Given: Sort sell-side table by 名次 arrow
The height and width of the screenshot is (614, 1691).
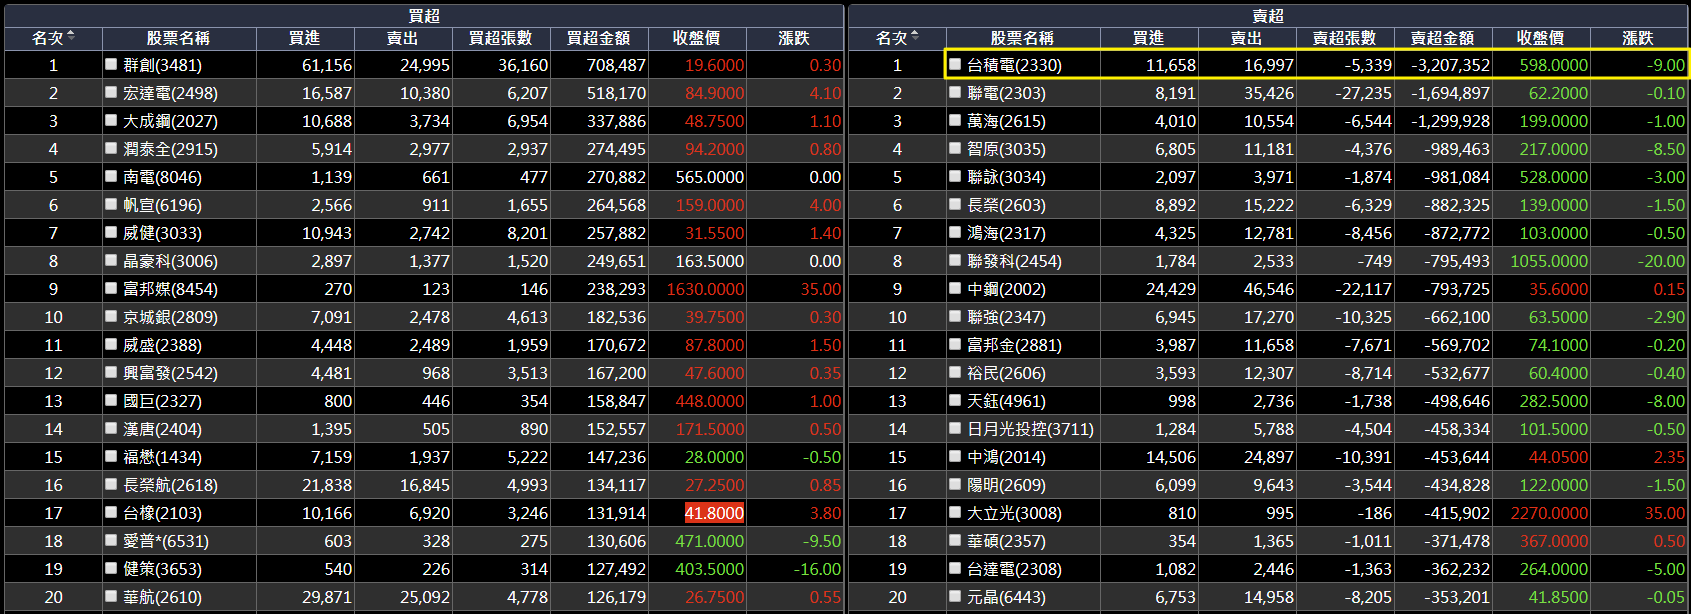Looking at the screenshot, I should pos(915,37).
